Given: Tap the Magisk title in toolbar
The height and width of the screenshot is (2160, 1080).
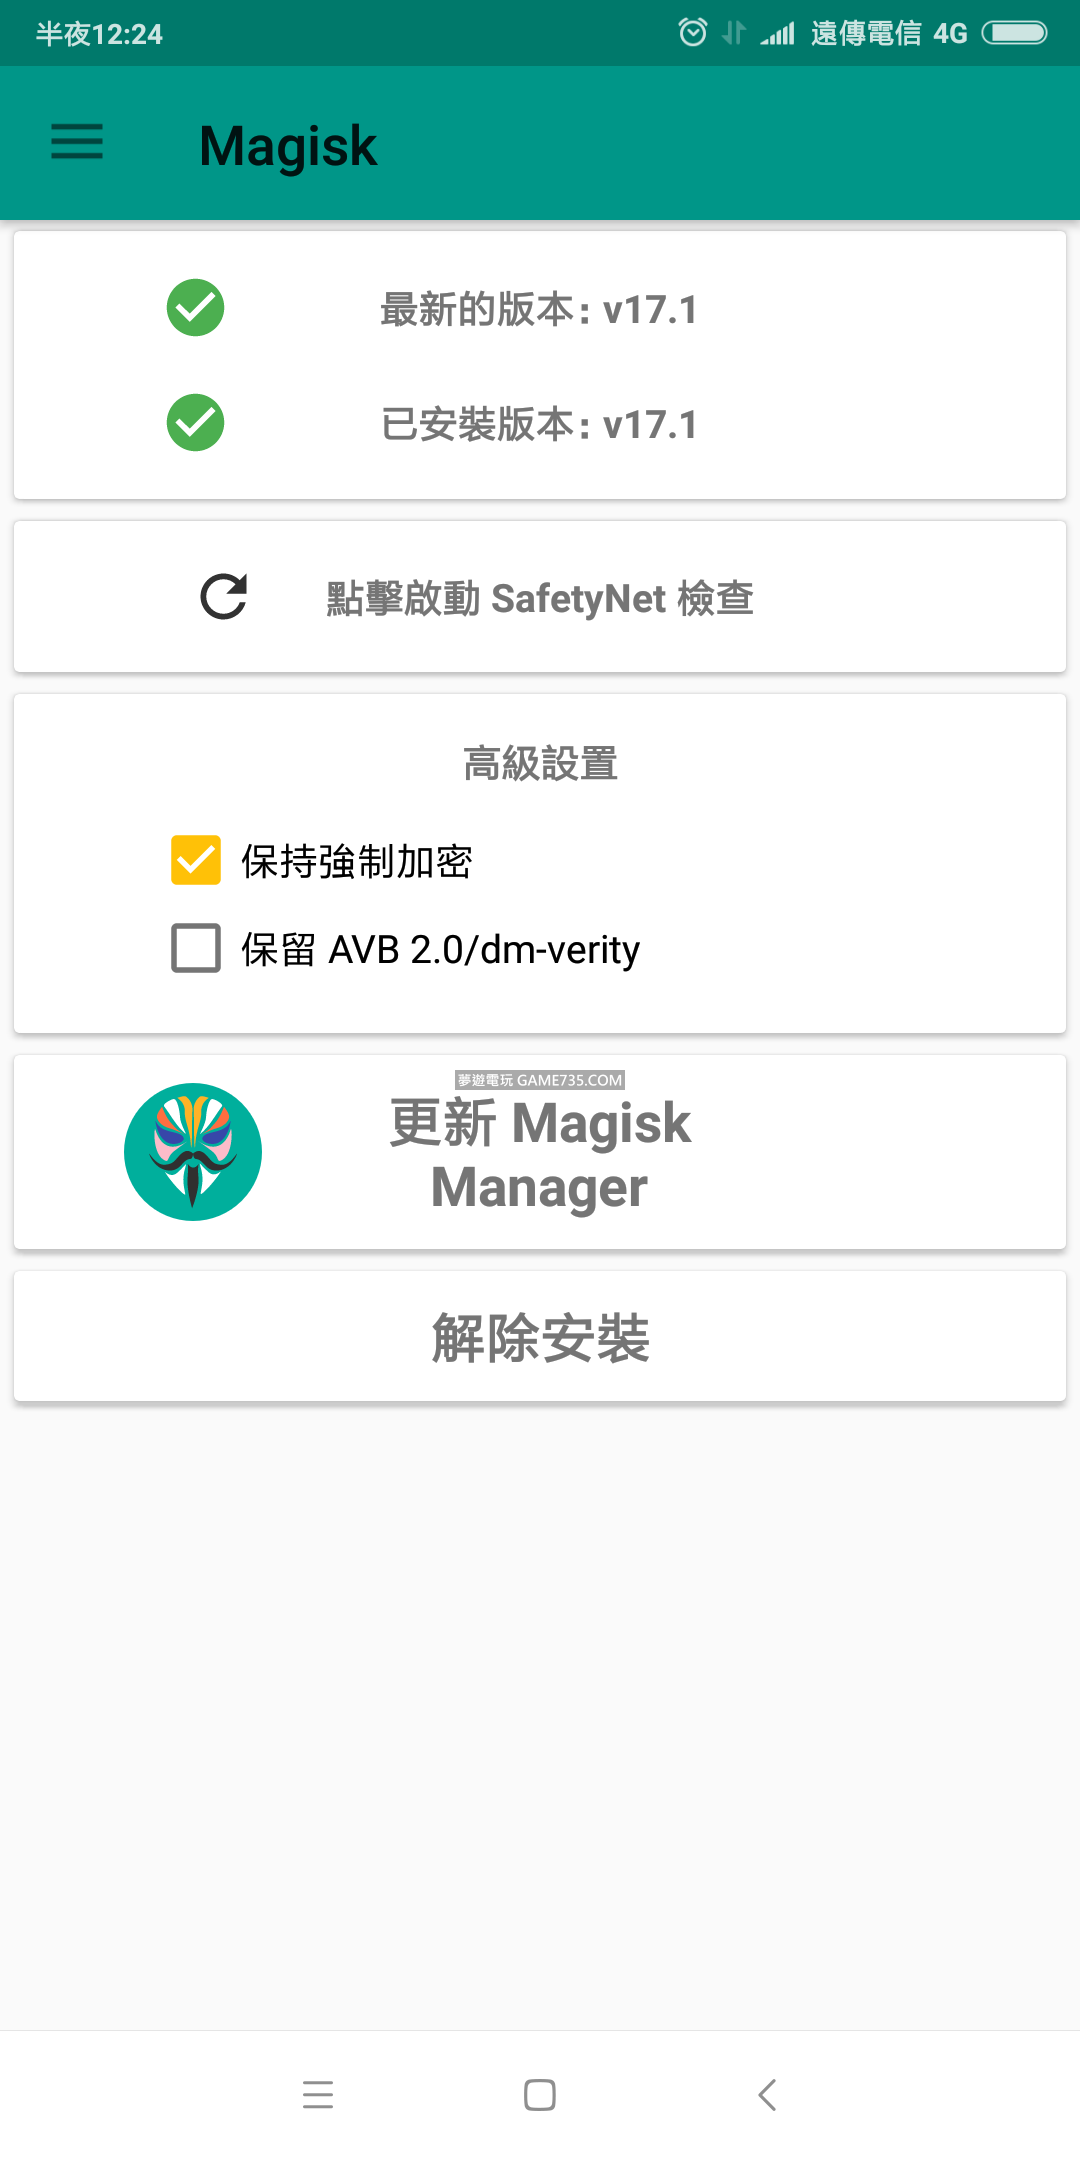Looking at the screenshot, I should pyautogui.click(x=288, y=146).
